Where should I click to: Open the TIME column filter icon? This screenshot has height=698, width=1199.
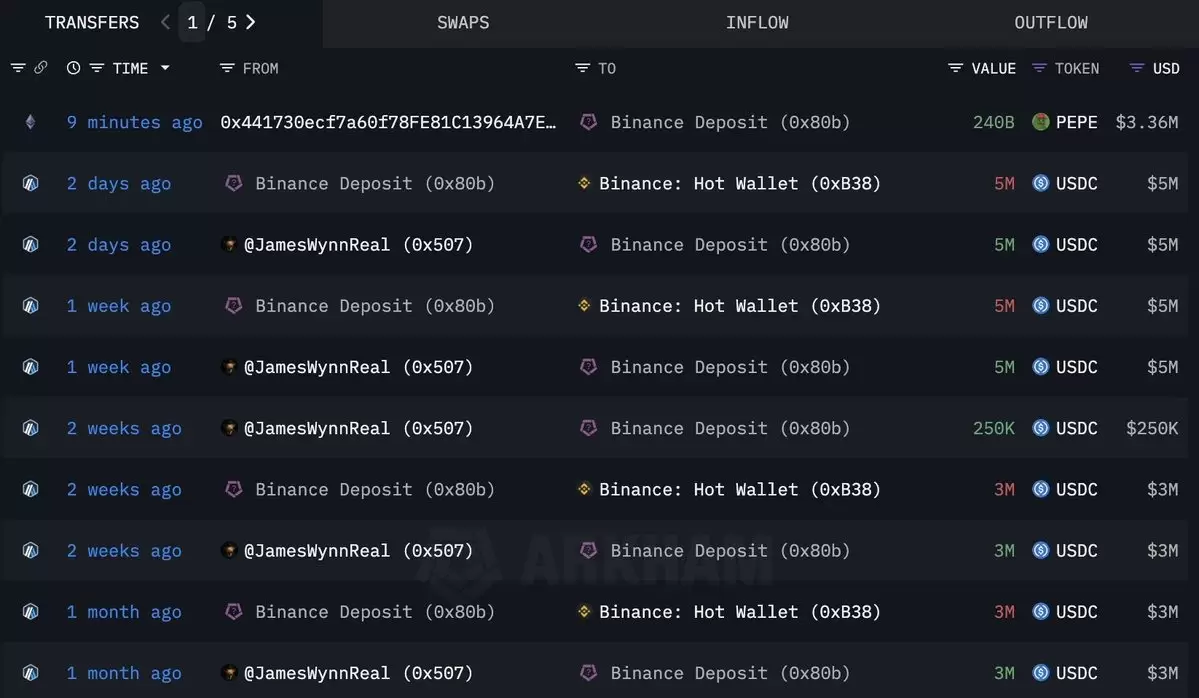(x=96, y=68)
